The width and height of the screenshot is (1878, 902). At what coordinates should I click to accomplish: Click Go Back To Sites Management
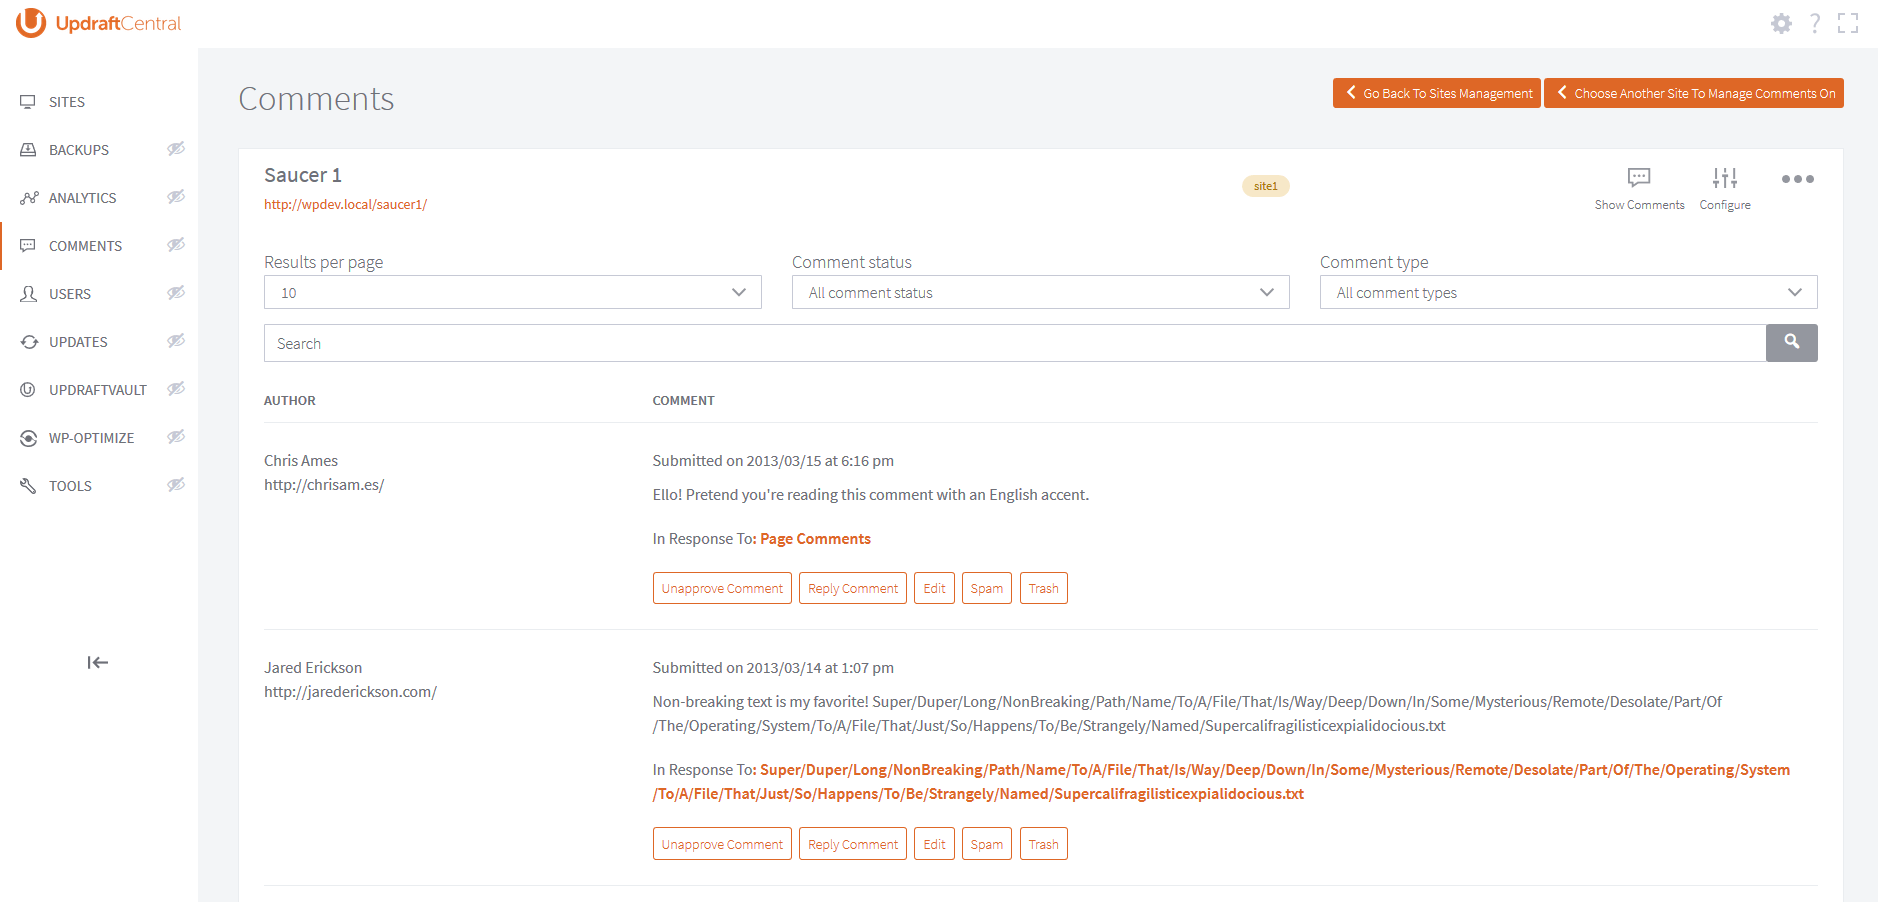pos(1437,93)
